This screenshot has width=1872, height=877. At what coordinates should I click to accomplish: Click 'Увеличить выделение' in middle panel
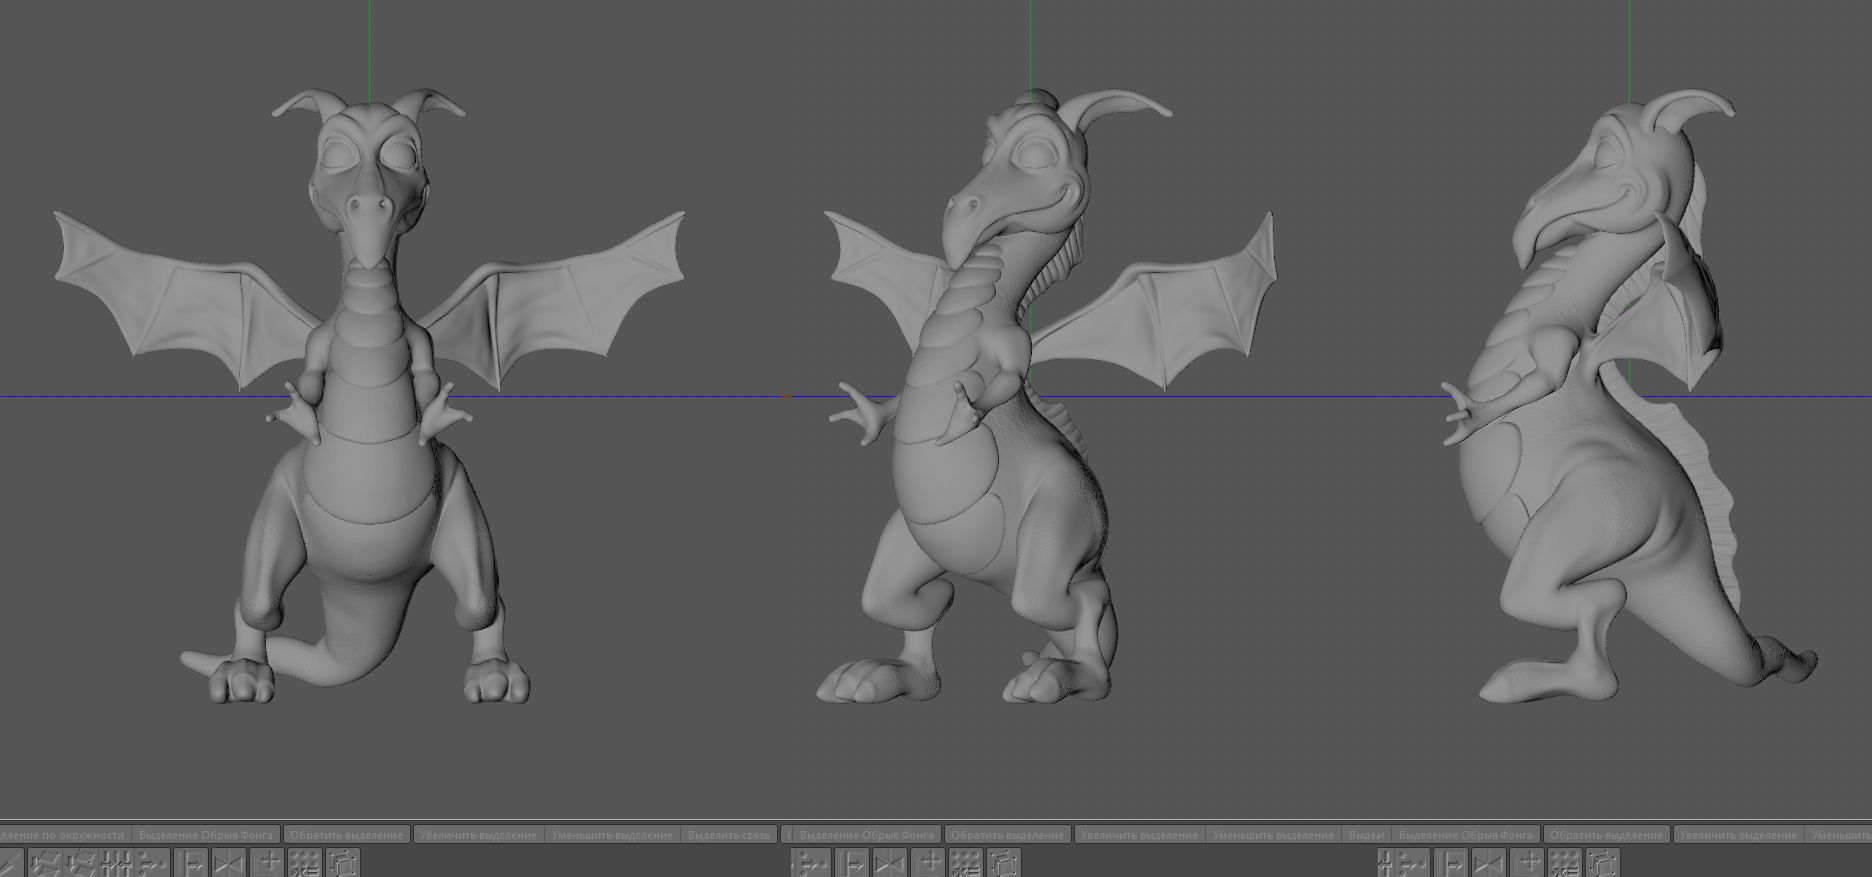pos(1139,835)
